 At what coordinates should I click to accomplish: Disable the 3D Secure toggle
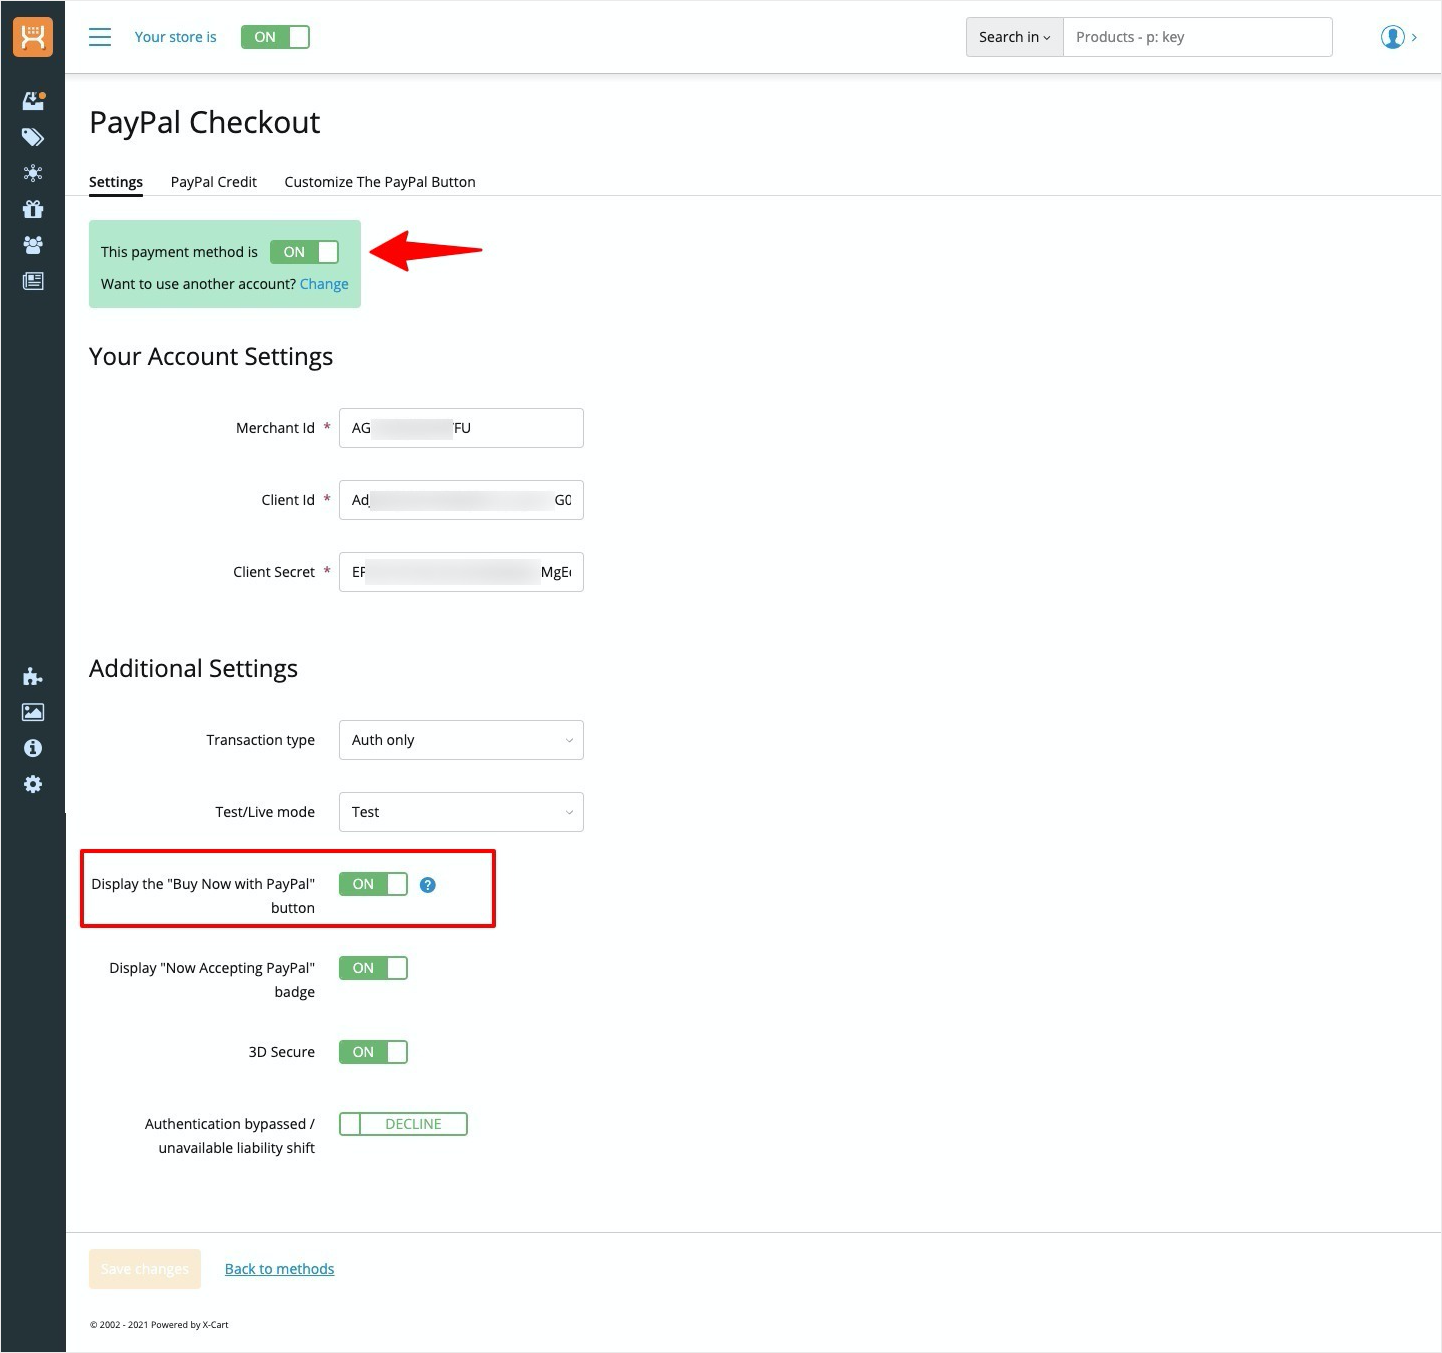(373, 1052)
